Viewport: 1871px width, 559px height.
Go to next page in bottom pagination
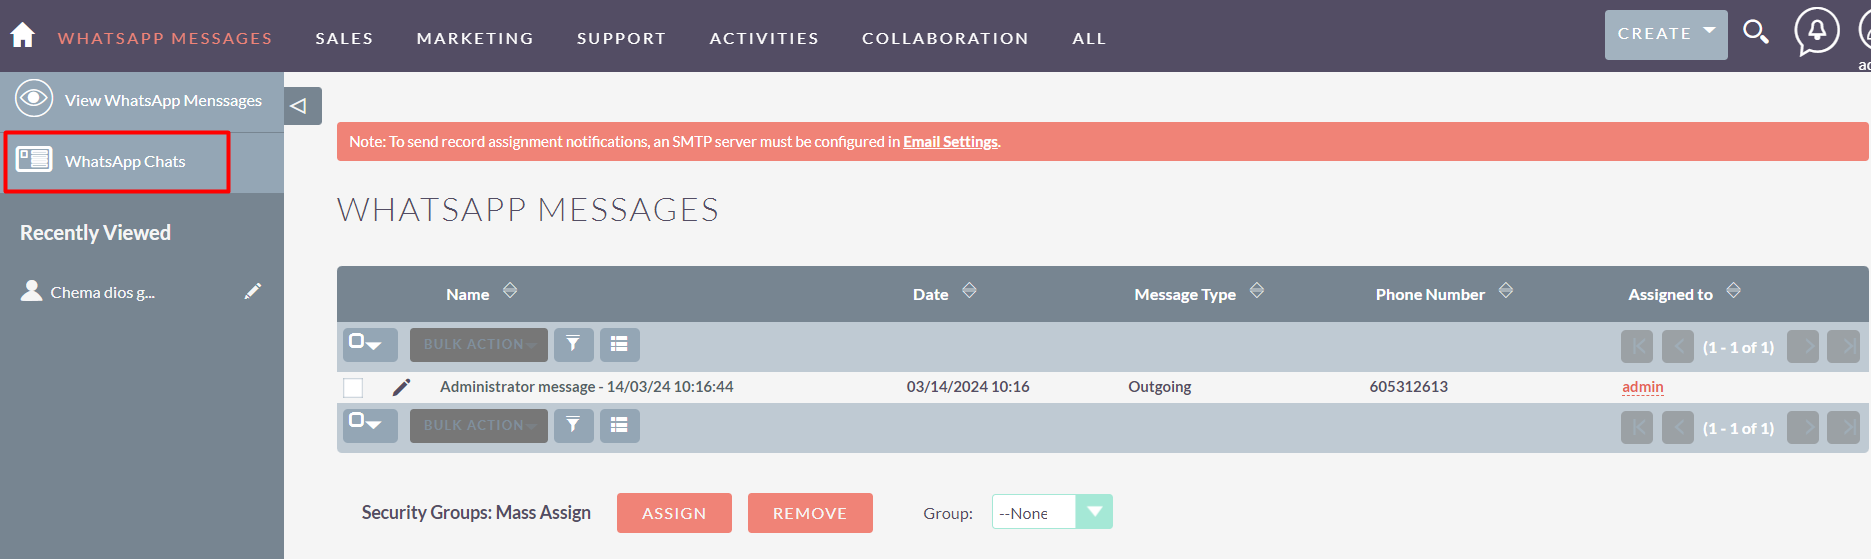1803,428
